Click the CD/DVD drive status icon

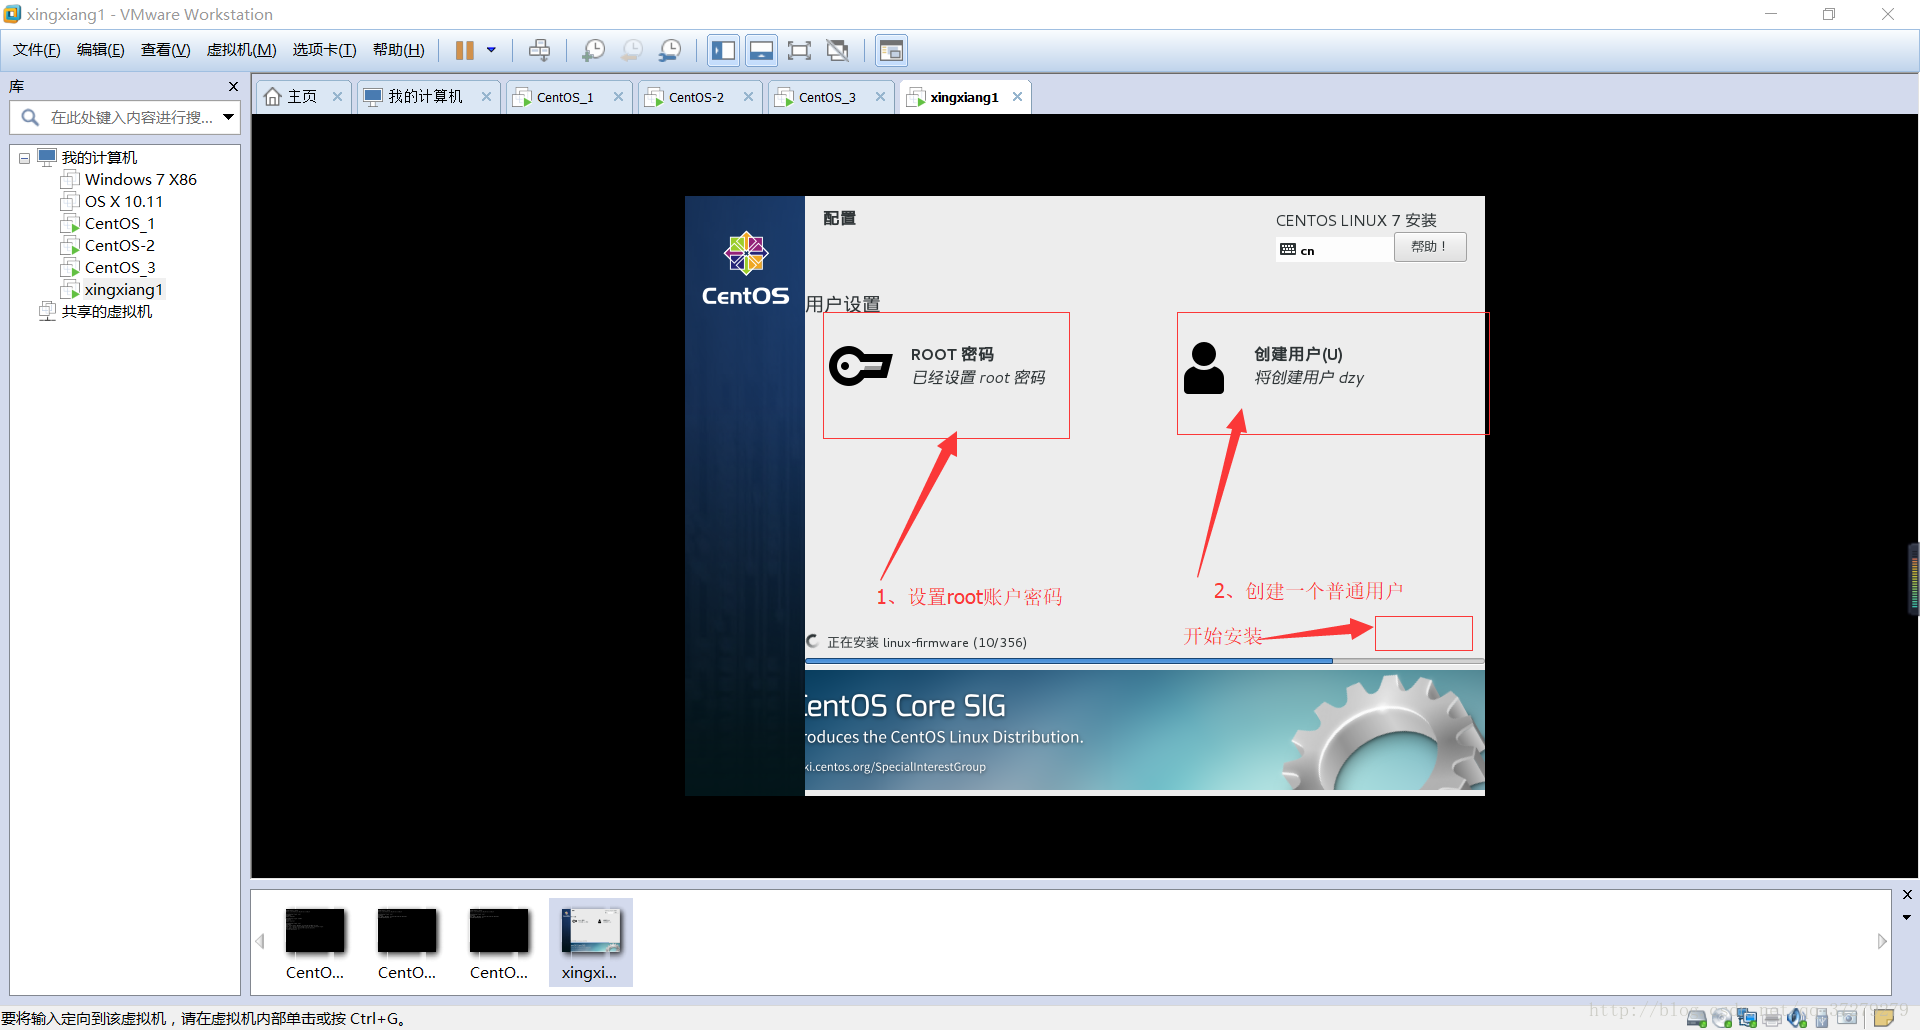tap(1722, 1018)
